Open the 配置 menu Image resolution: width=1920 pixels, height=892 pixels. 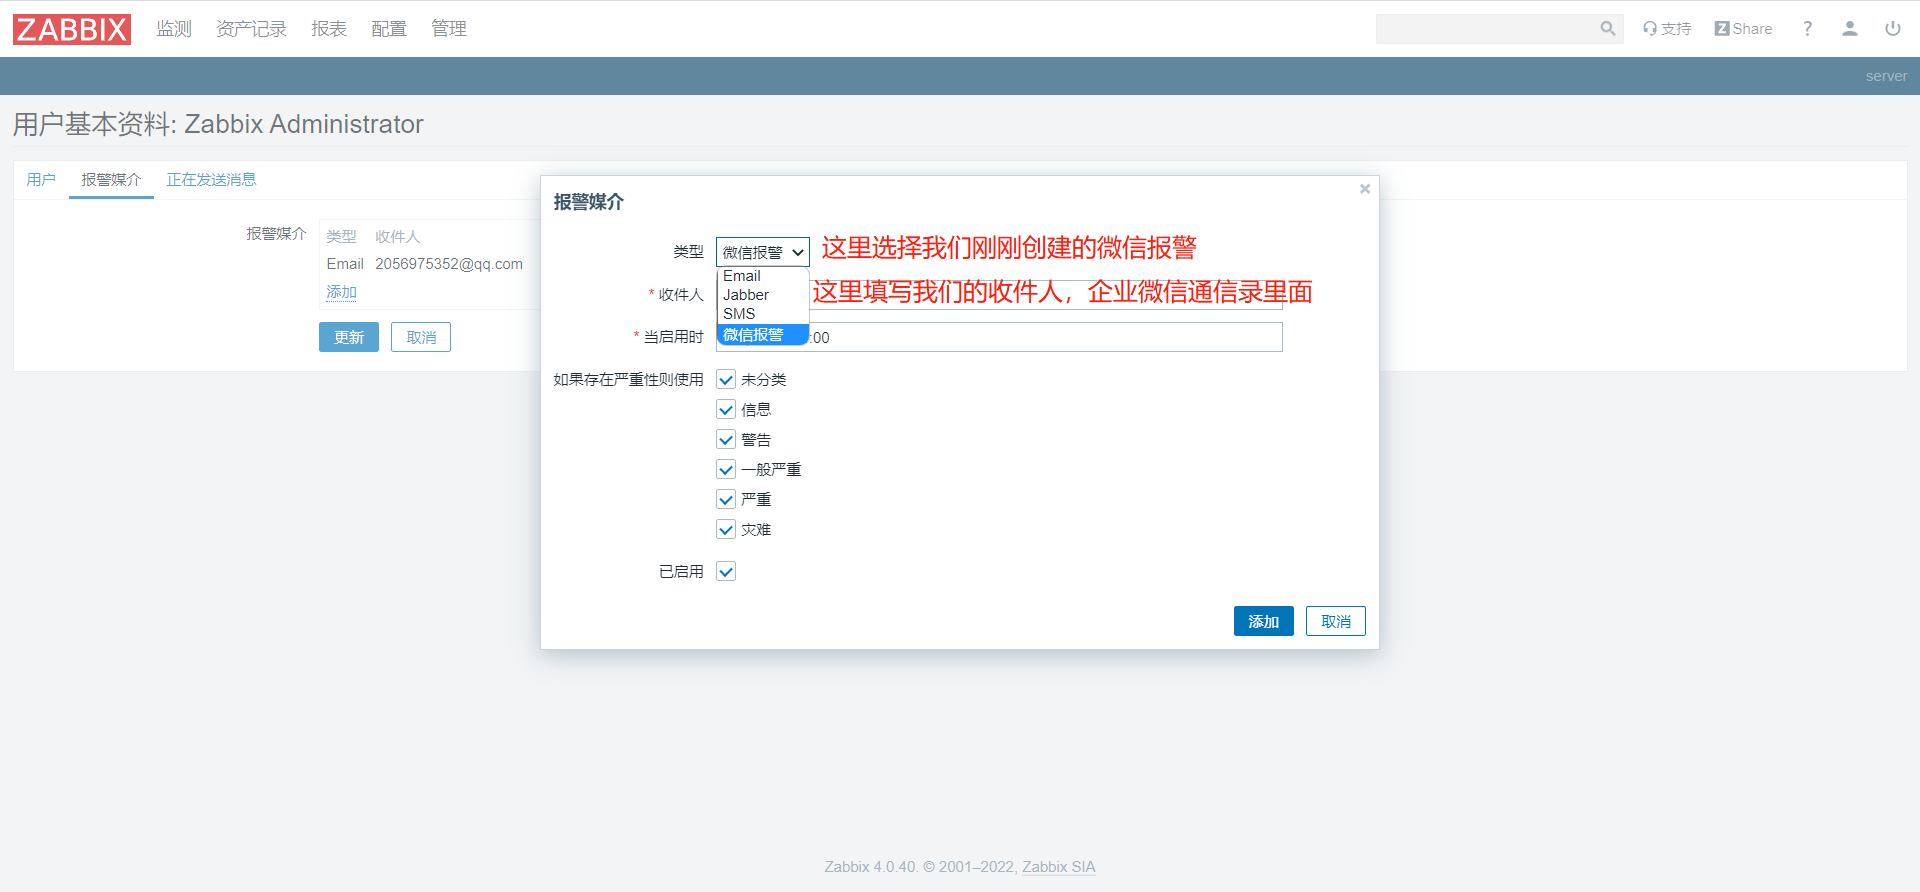pyautogui.click(x=389, y=29)
